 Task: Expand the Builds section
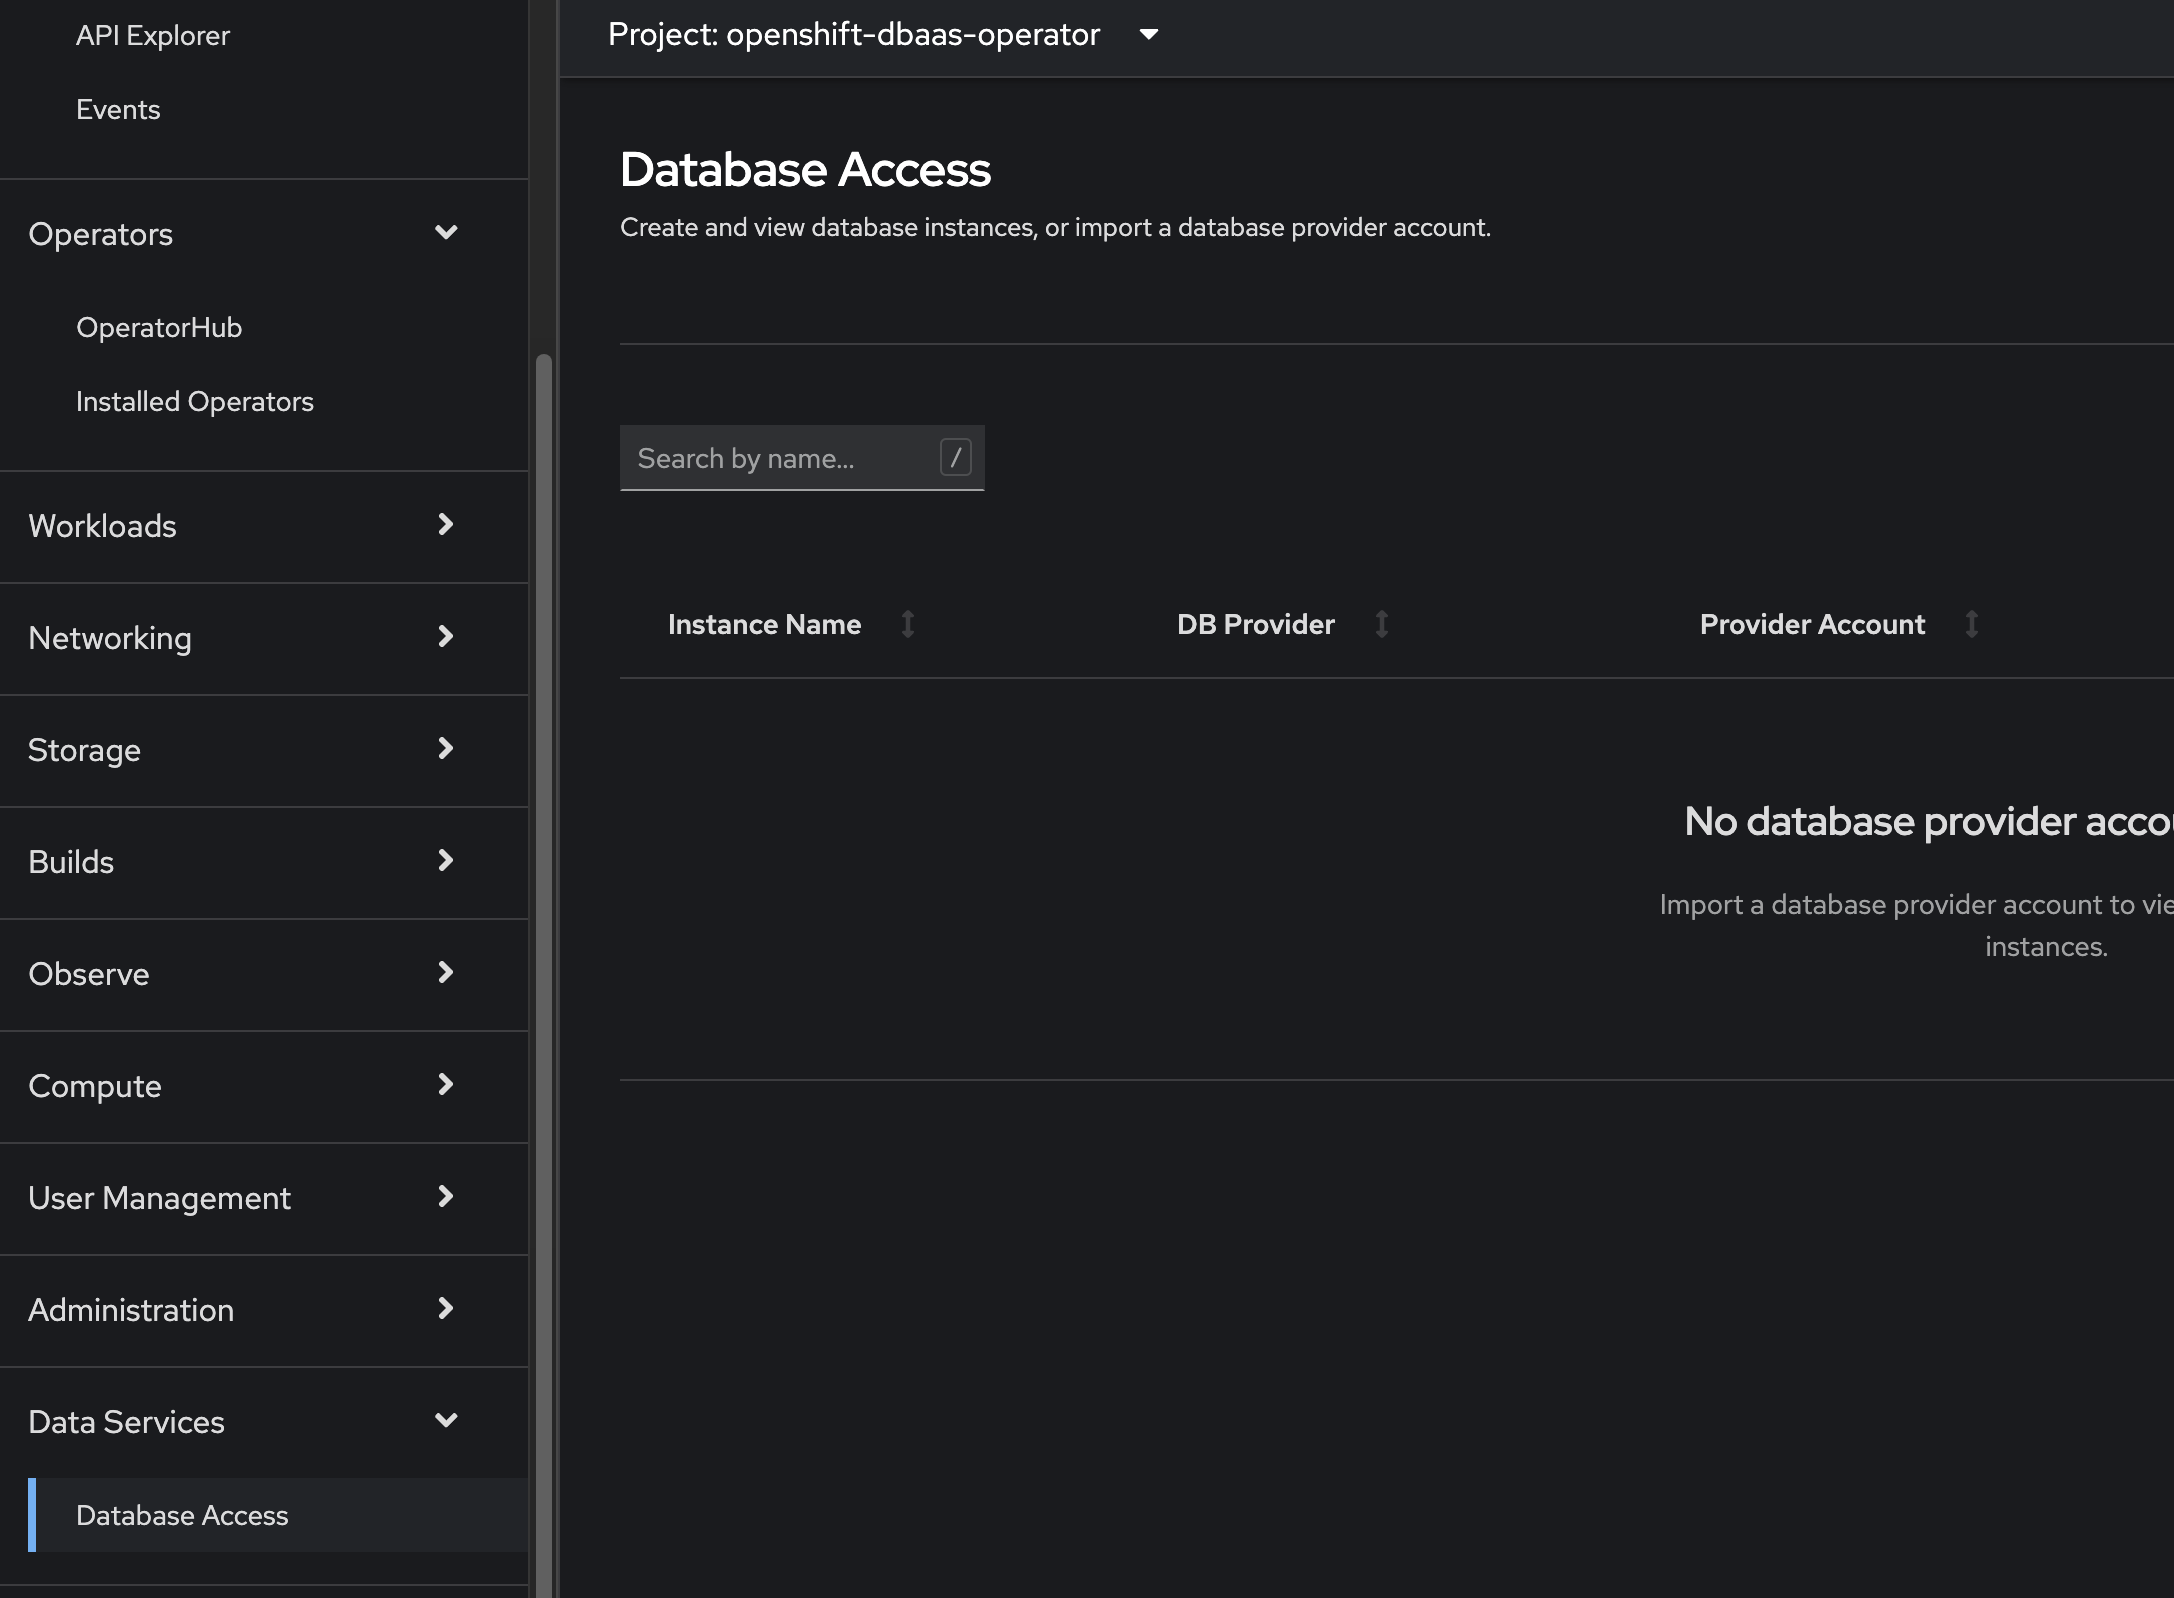click(240, 862)
